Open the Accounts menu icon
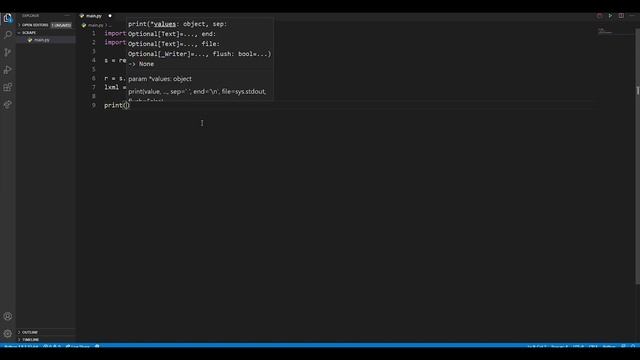640x360 pixels. pos(8,316)
